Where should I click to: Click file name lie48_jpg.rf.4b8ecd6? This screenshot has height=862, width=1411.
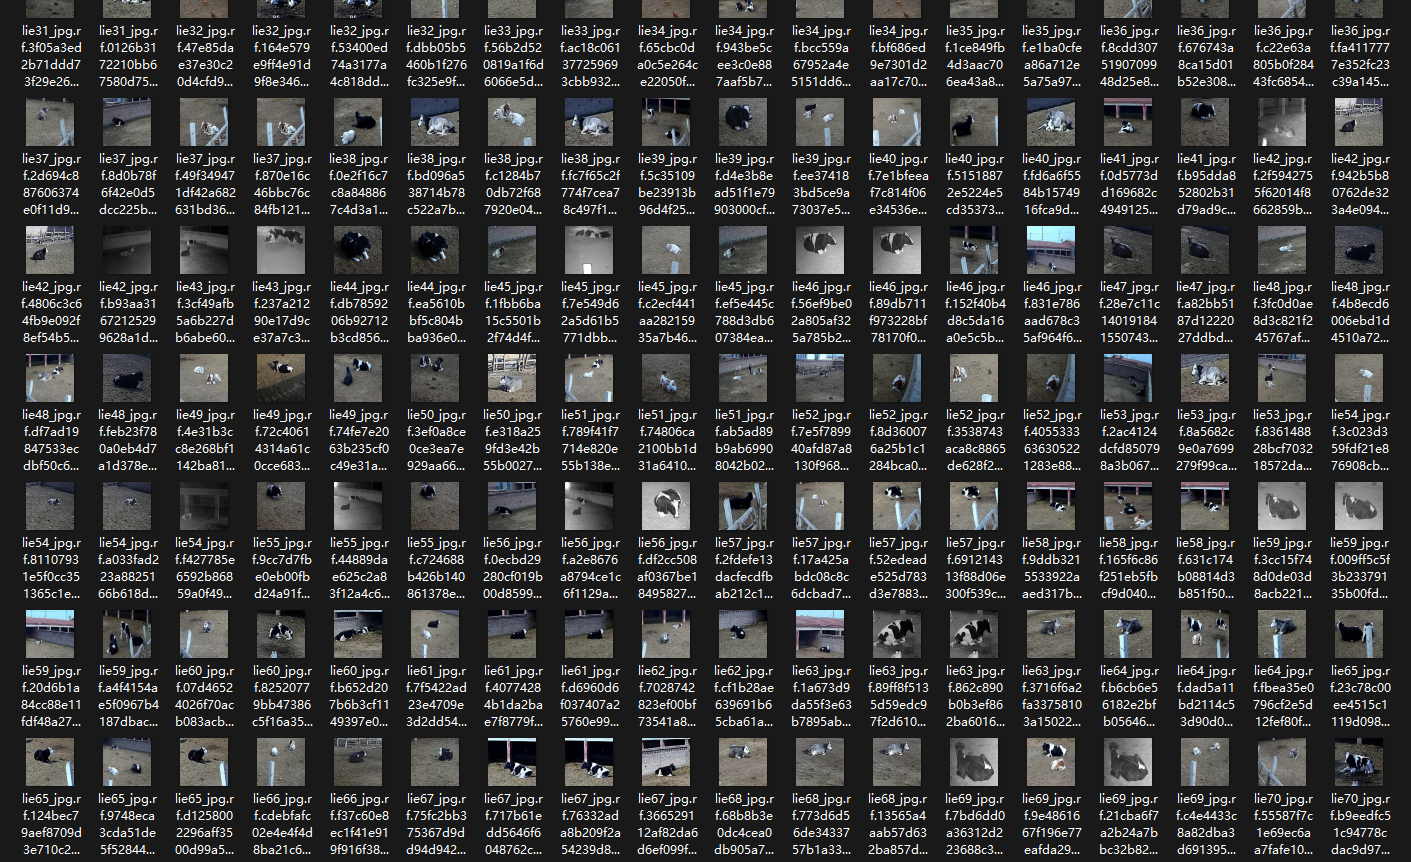point(1359,313)
